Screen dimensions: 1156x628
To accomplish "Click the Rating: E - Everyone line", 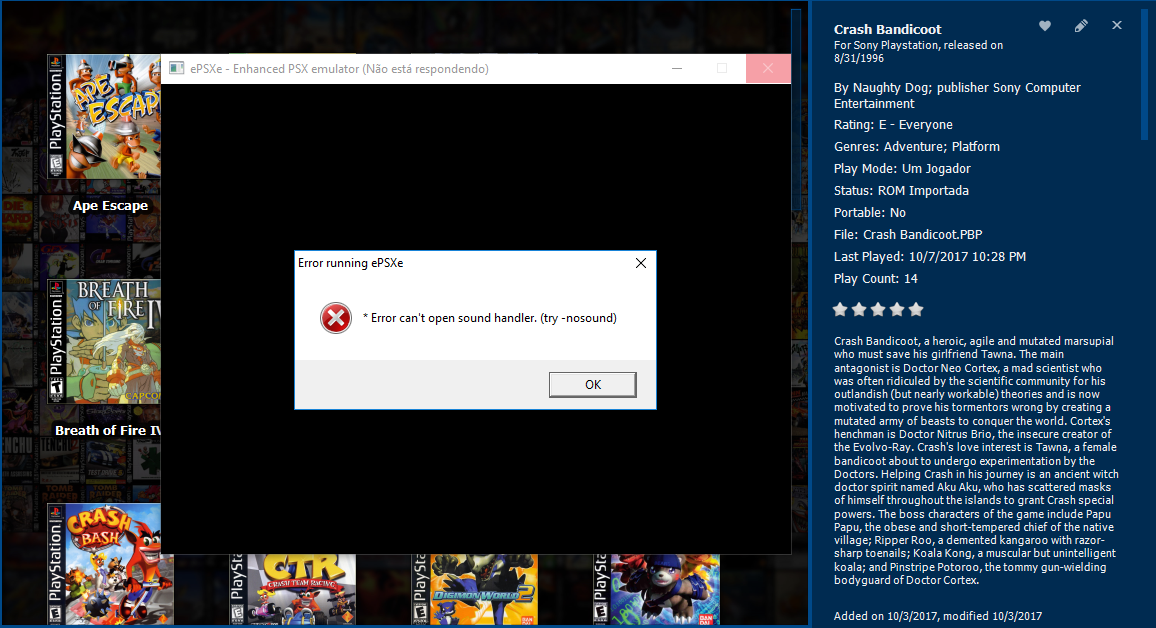I will coord(893,125).
